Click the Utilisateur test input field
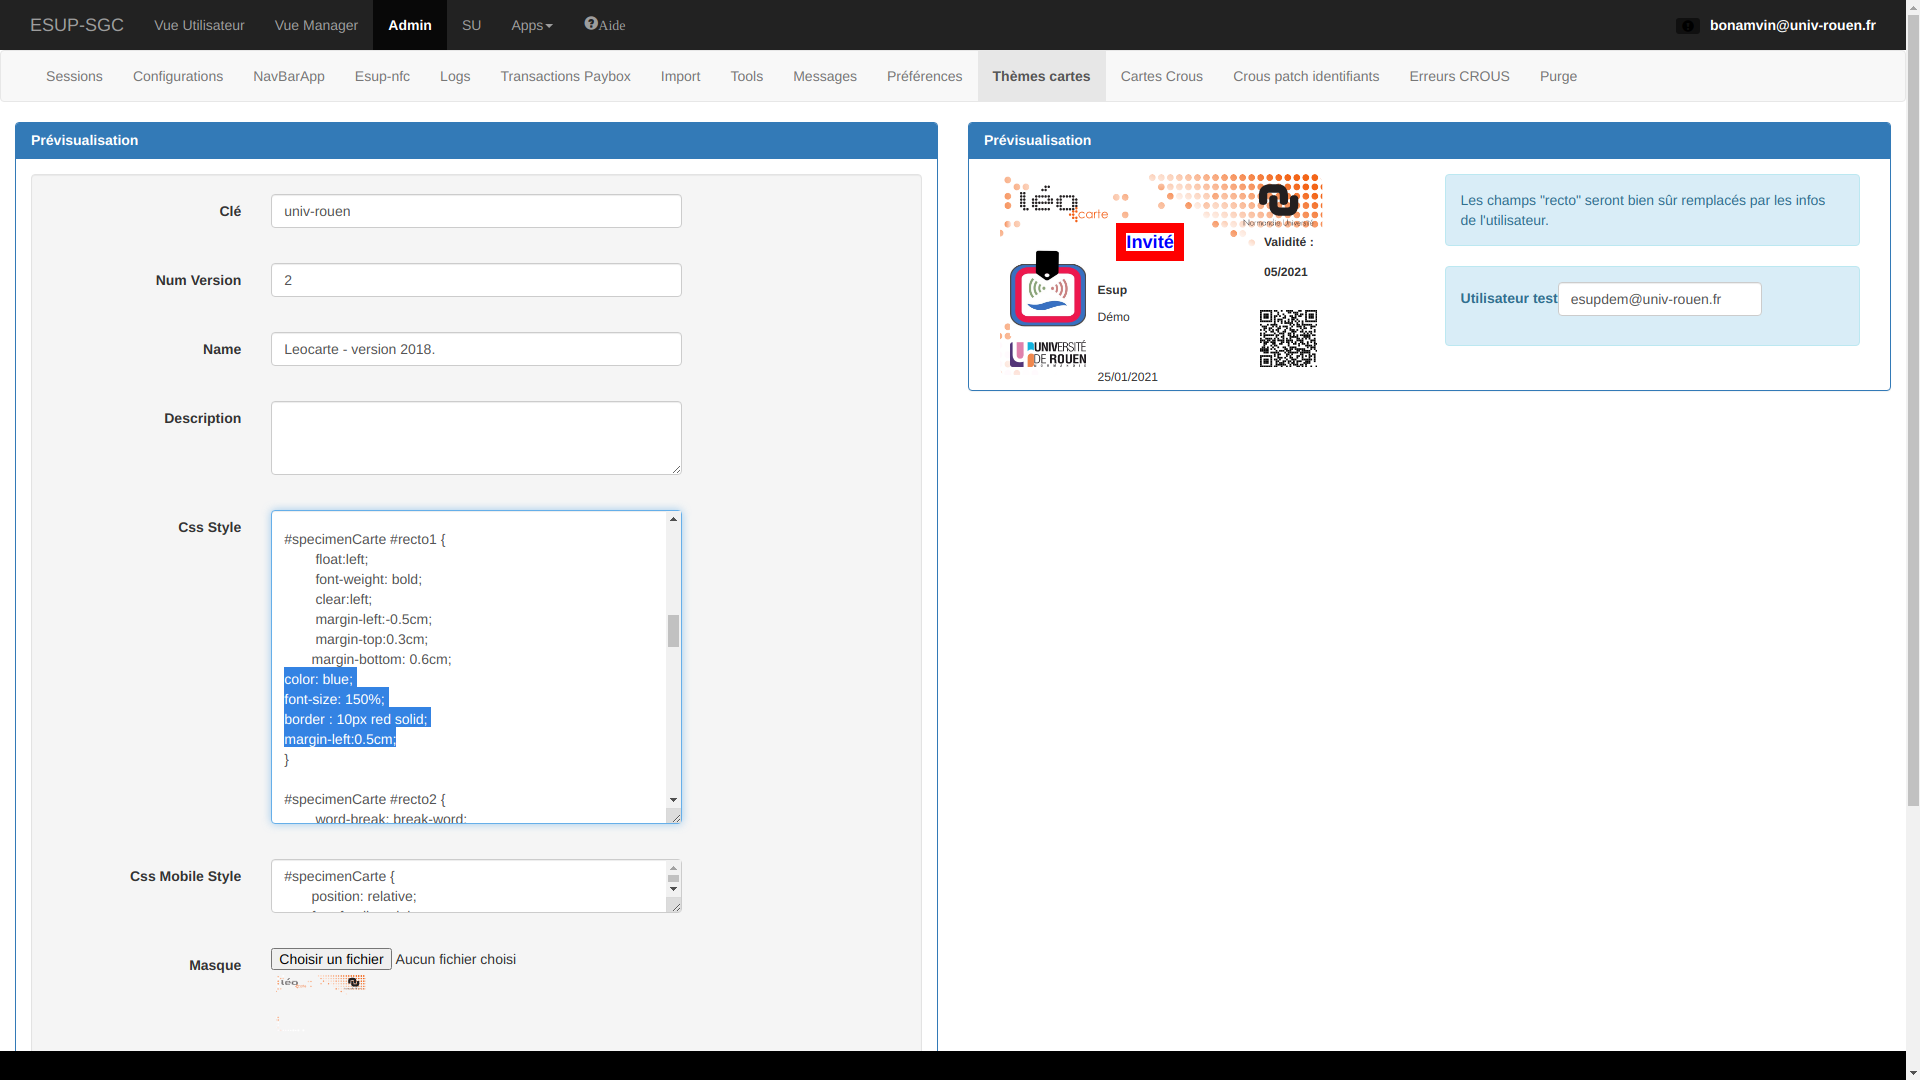This screenshot has width=1920, height=1080. point(1659,299)
